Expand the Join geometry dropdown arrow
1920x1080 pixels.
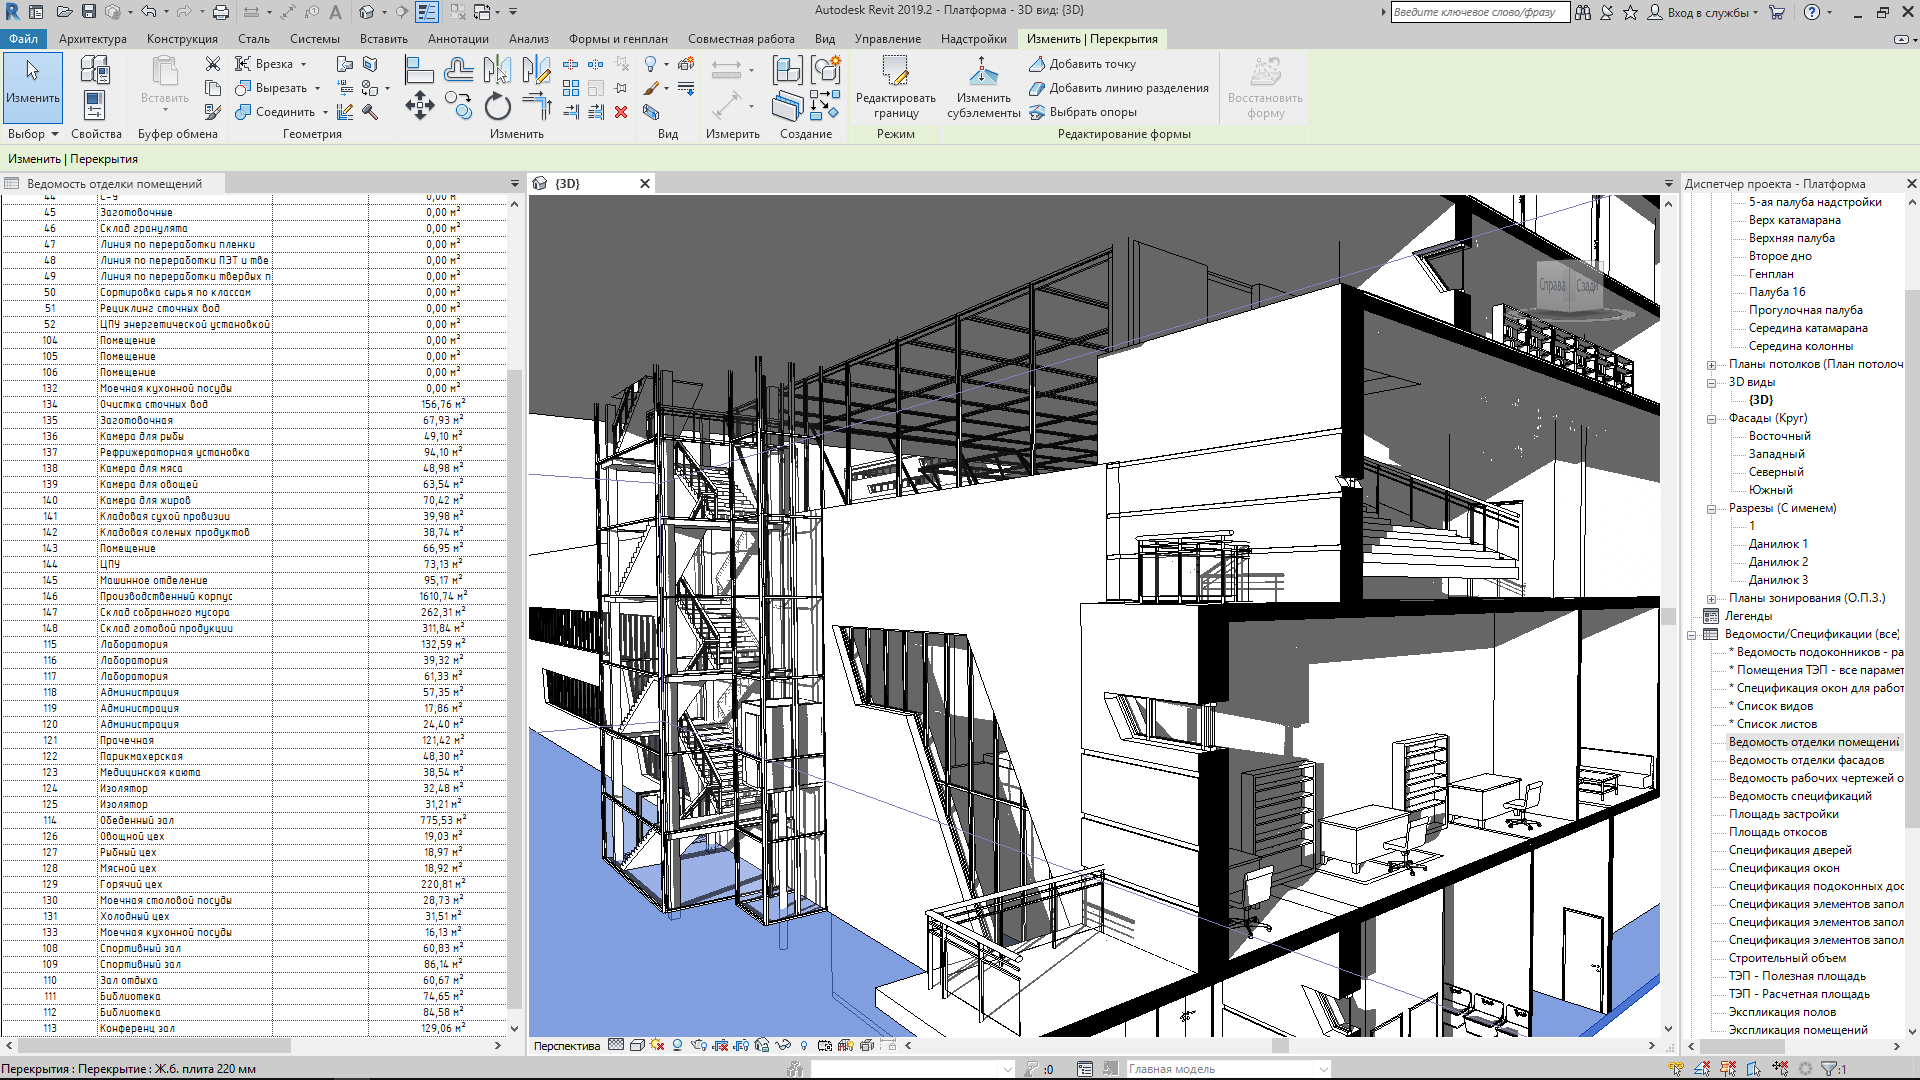pyautogui.click(x=325, y=113)
